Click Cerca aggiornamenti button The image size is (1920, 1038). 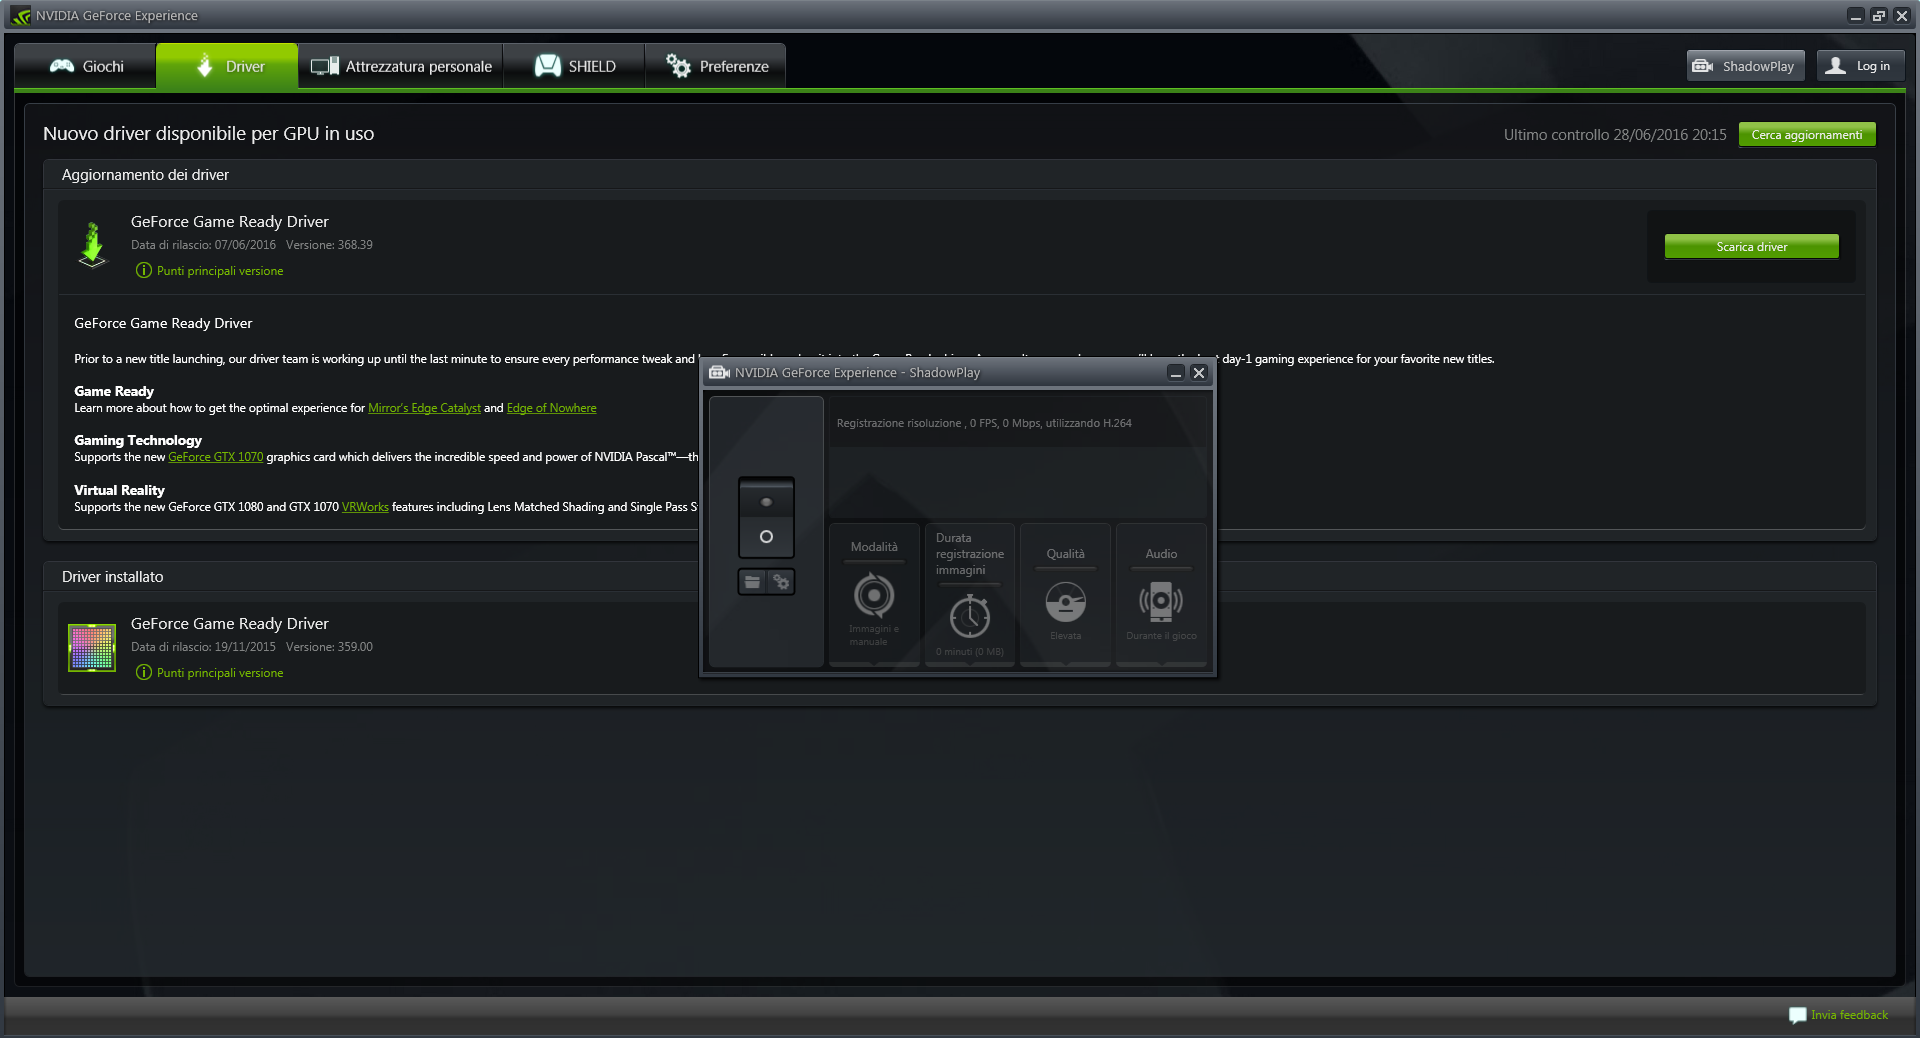tap(1807, 135)
